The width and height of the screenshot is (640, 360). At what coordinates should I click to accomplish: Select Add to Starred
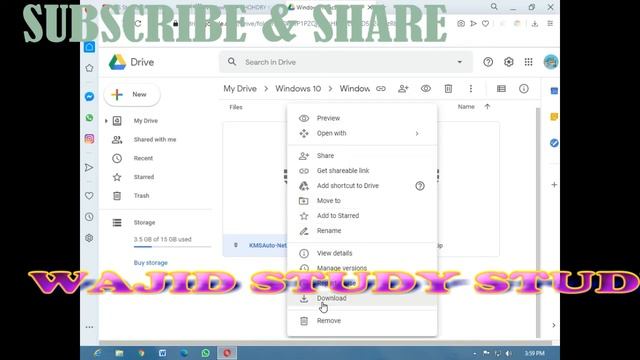tap(362, 216)
